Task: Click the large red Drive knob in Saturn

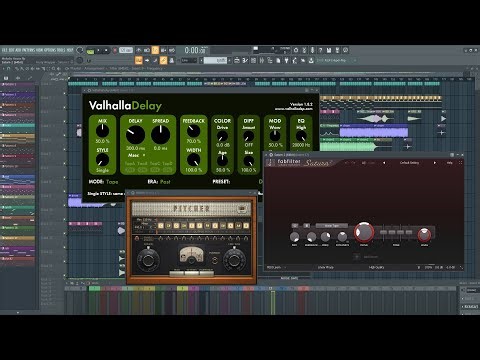Action: click(x=364, y=232)
